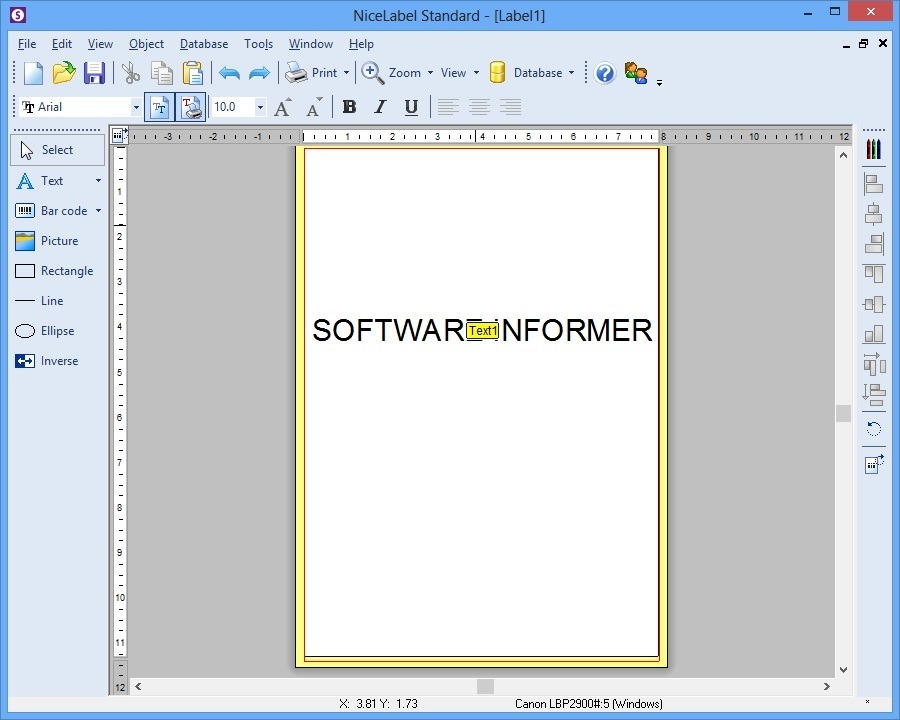Click the users support icon
The image size is (900, 720).
(636, 73)
